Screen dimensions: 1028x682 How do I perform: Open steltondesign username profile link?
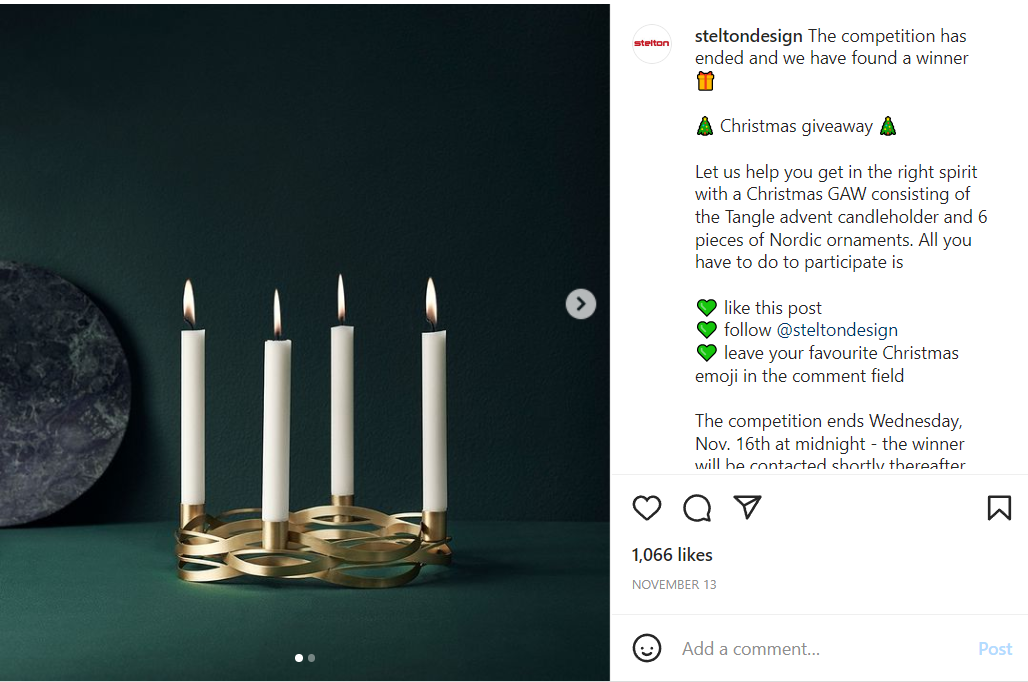(x=748, y=36)
